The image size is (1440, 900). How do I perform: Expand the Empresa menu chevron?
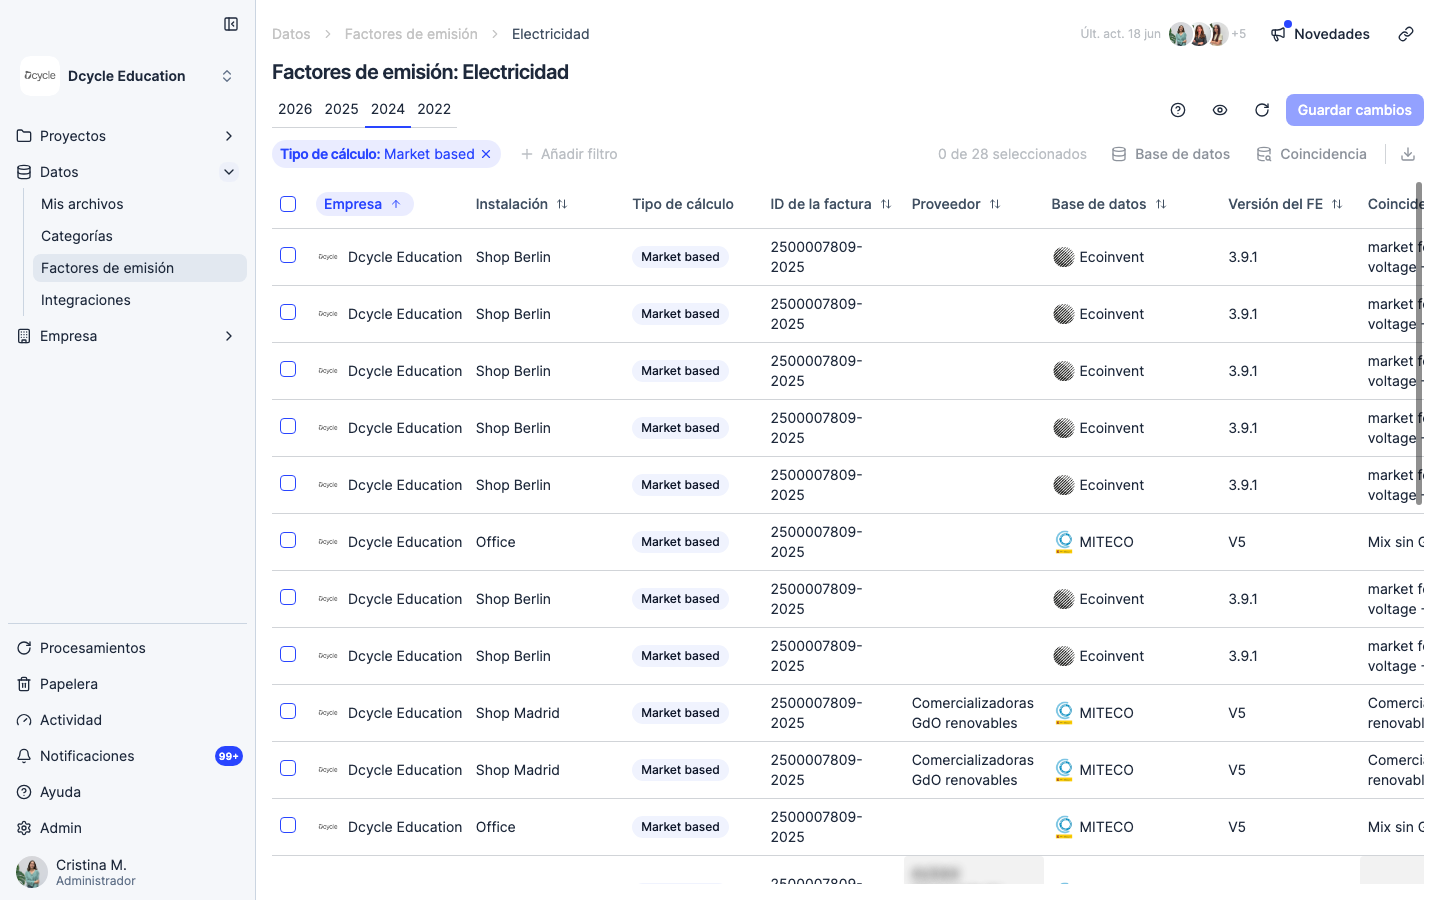[229, 336]
